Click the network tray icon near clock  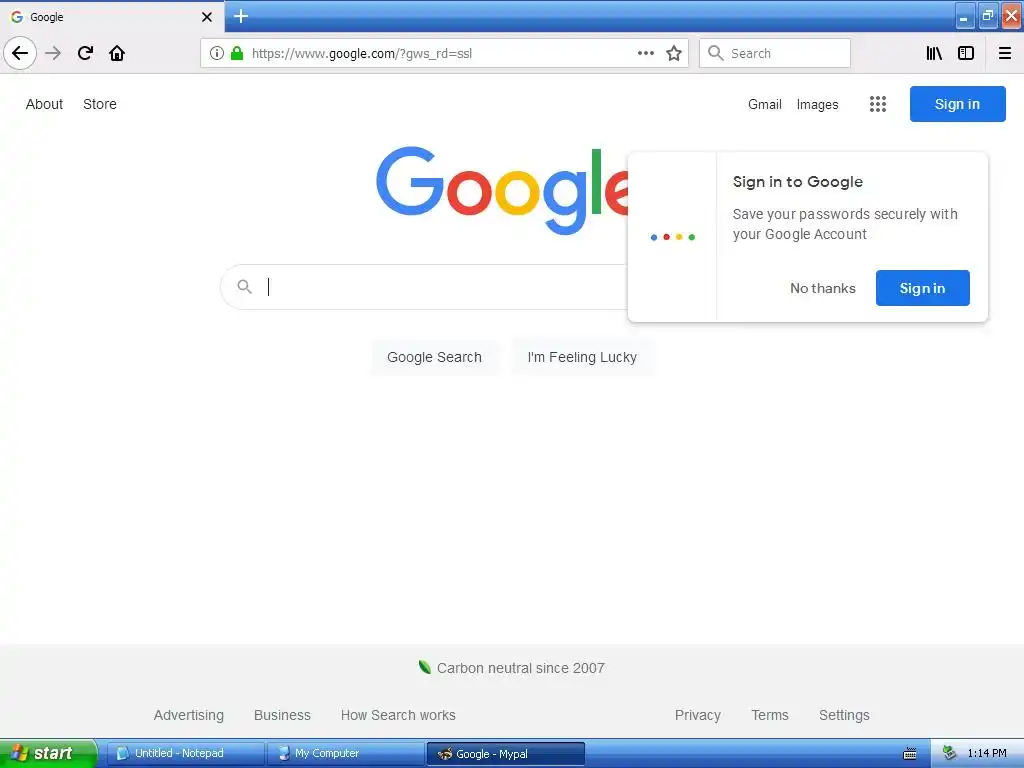click(x=950, y=753)
